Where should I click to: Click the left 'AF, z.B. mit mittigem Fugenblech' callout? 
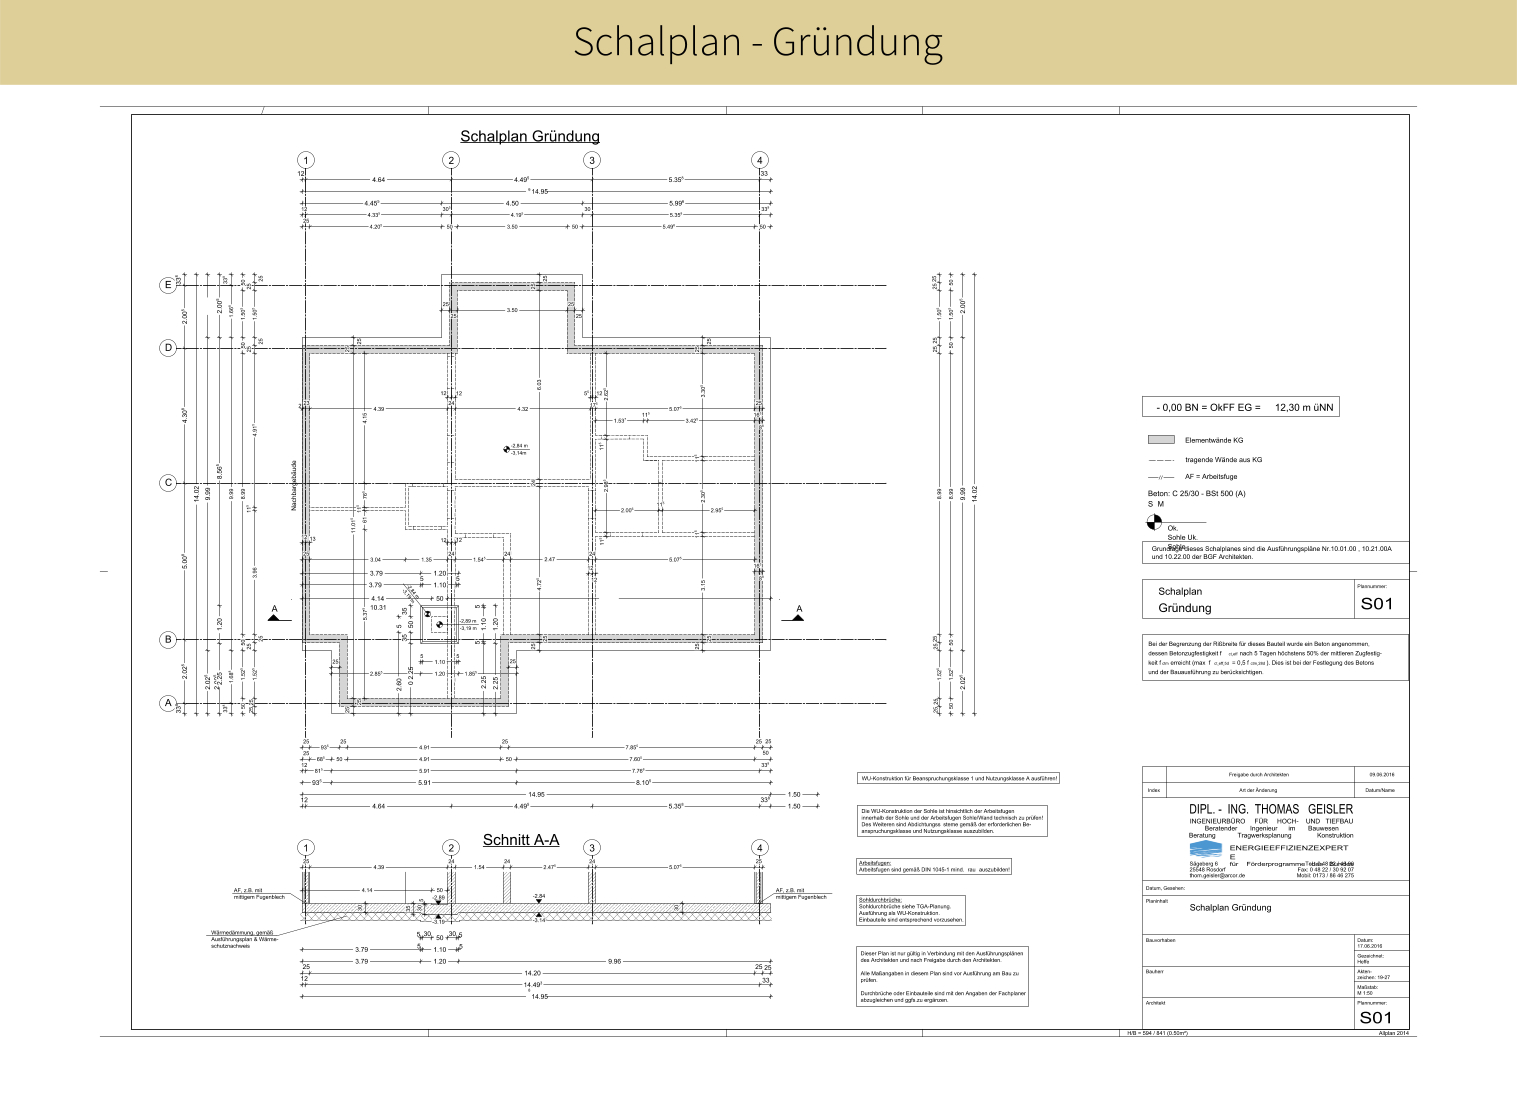point(259,893)
